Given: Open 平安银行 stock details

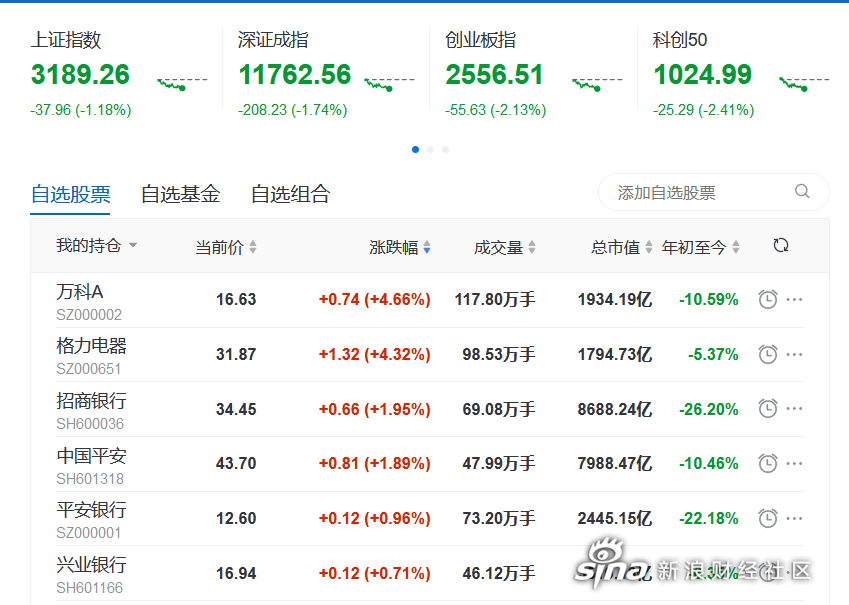Looking at the screenshot, I should (91, 510).
